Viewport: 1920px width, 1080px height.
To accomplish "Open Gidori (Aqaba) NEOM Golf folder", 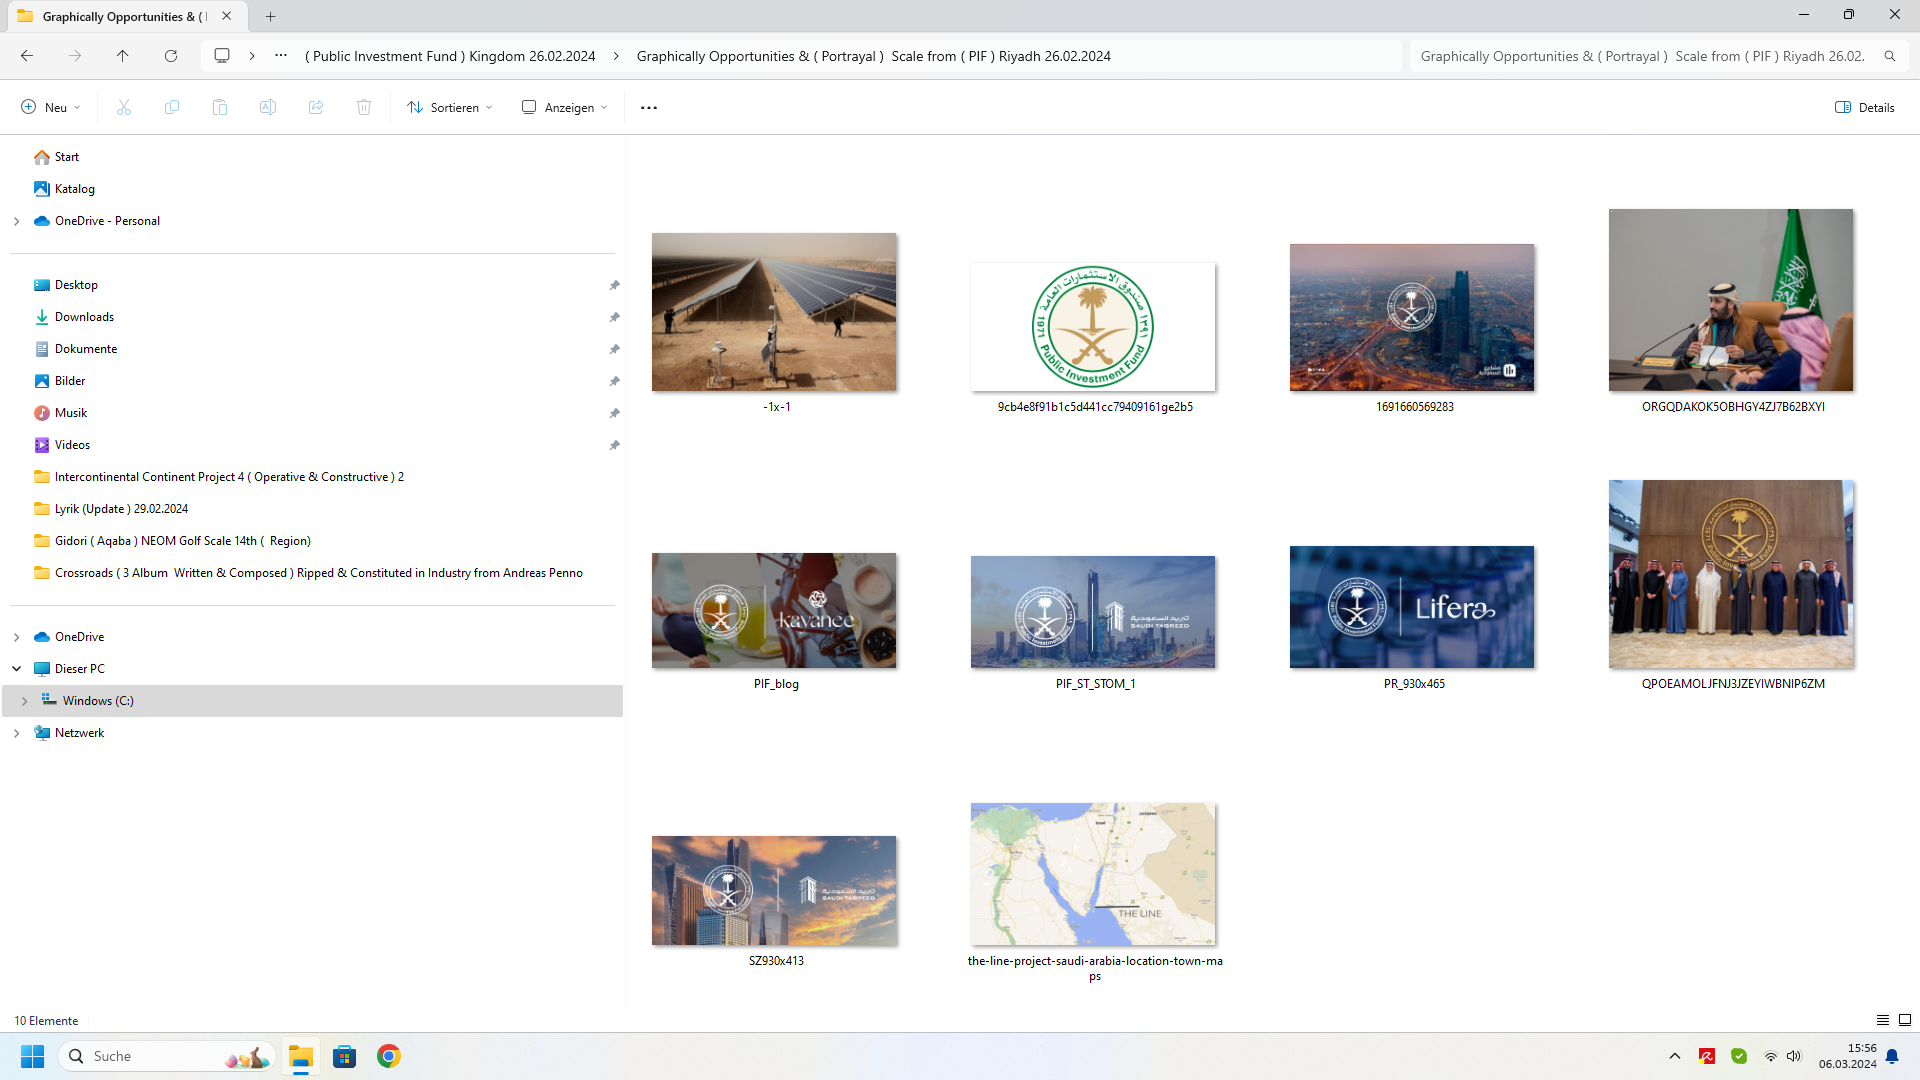I will coord(182,541).
